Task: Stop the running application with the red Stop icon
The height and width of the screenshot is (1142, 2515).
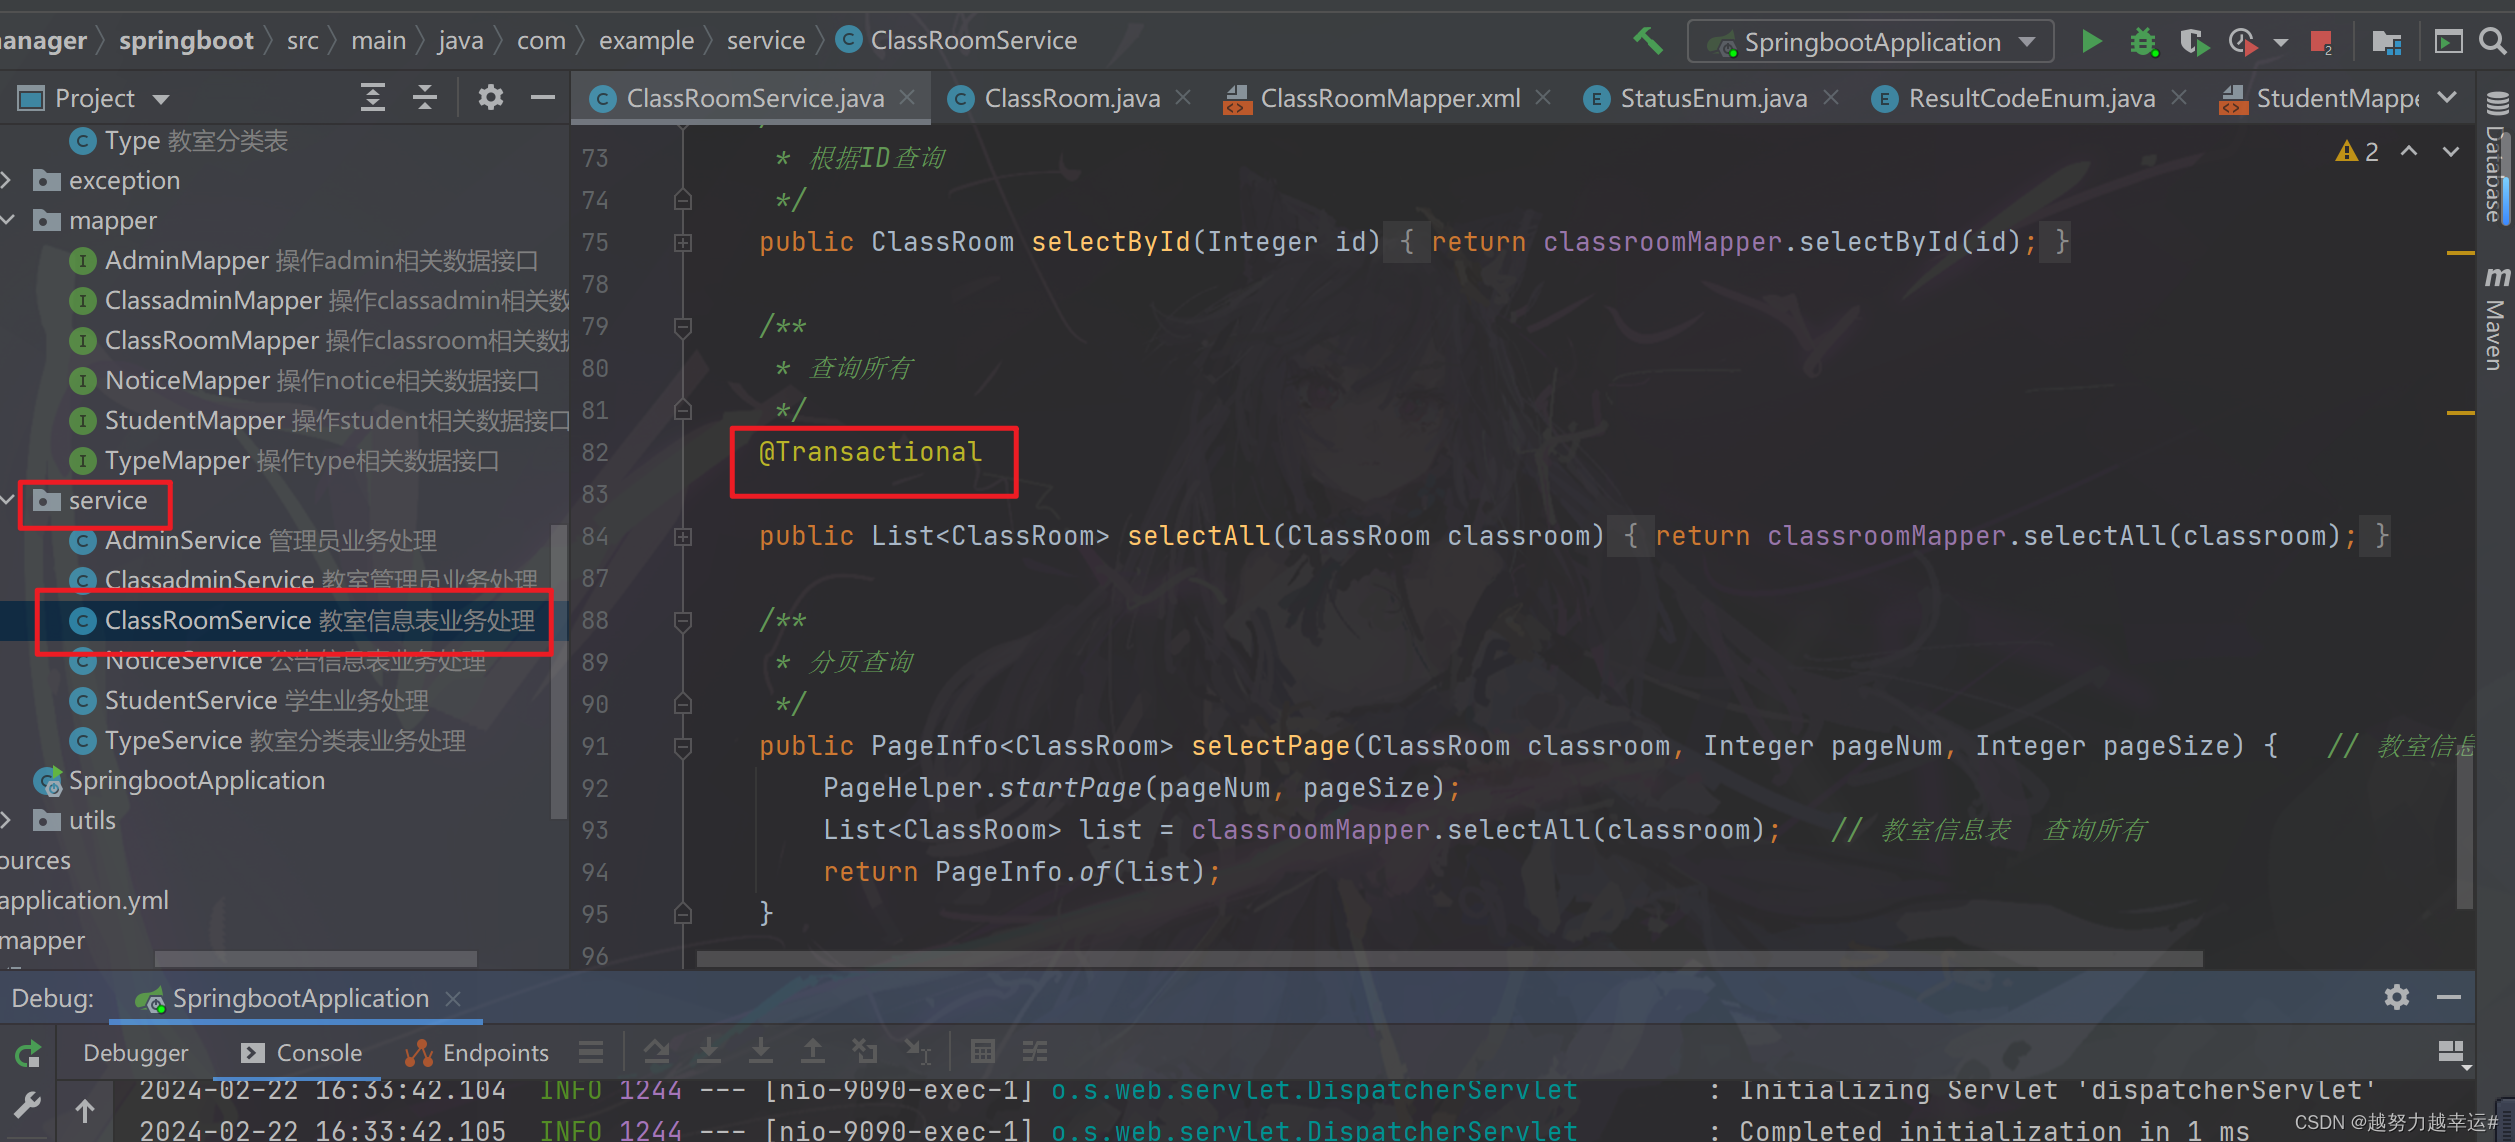Action: pyautogui.click(x=2322, y=41)
